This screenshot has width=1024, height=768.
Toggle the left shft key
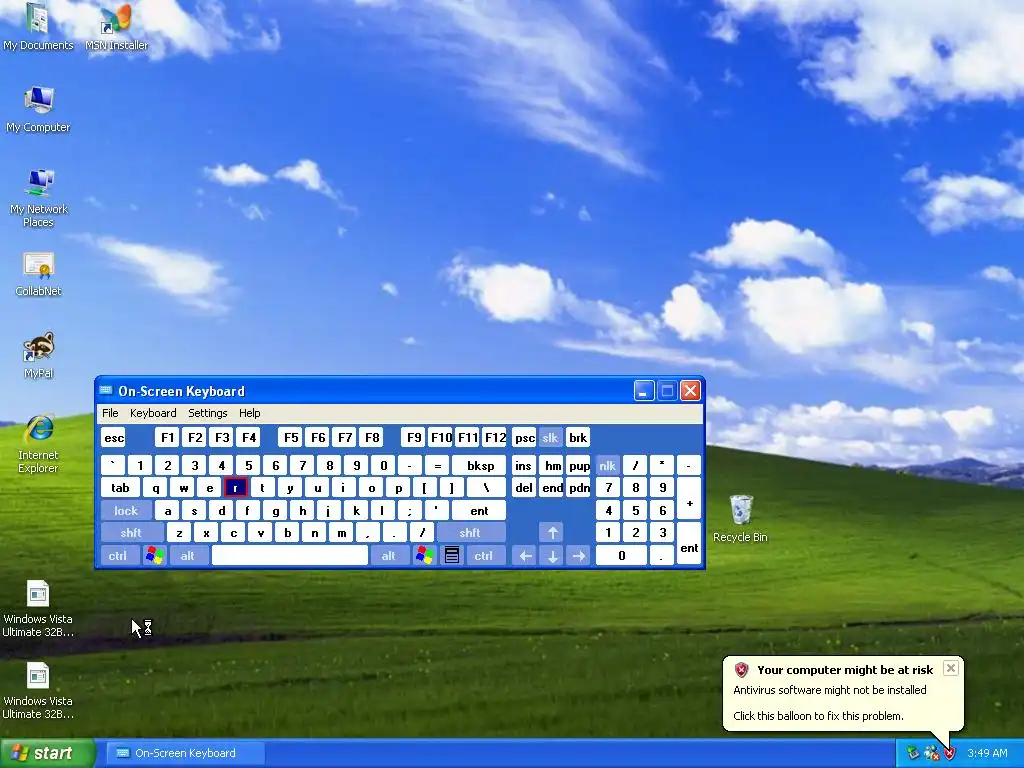(x=131, y=533)
